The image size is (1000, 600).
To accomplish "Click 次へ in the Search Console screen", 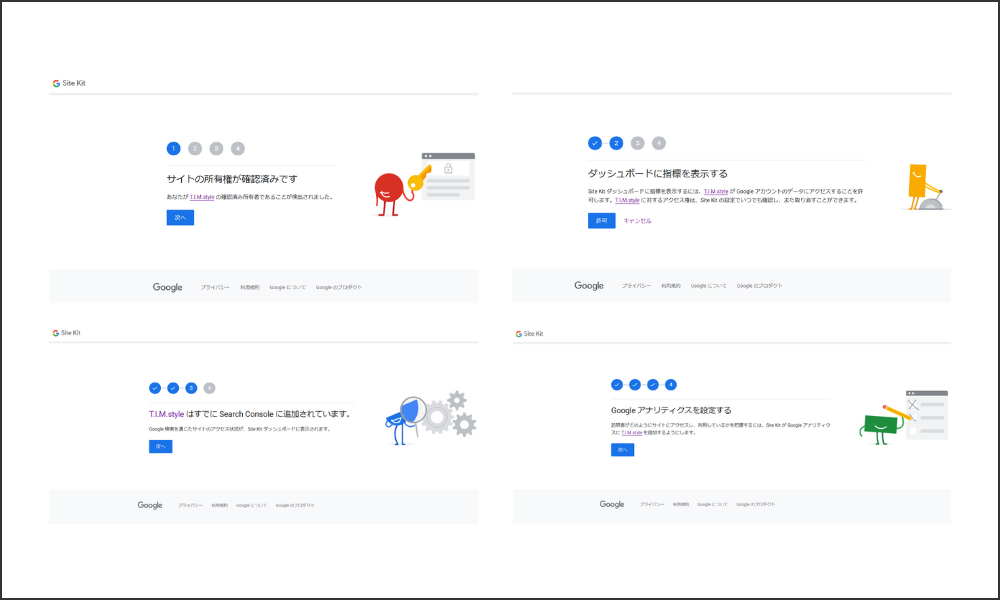I will (161, 446).
